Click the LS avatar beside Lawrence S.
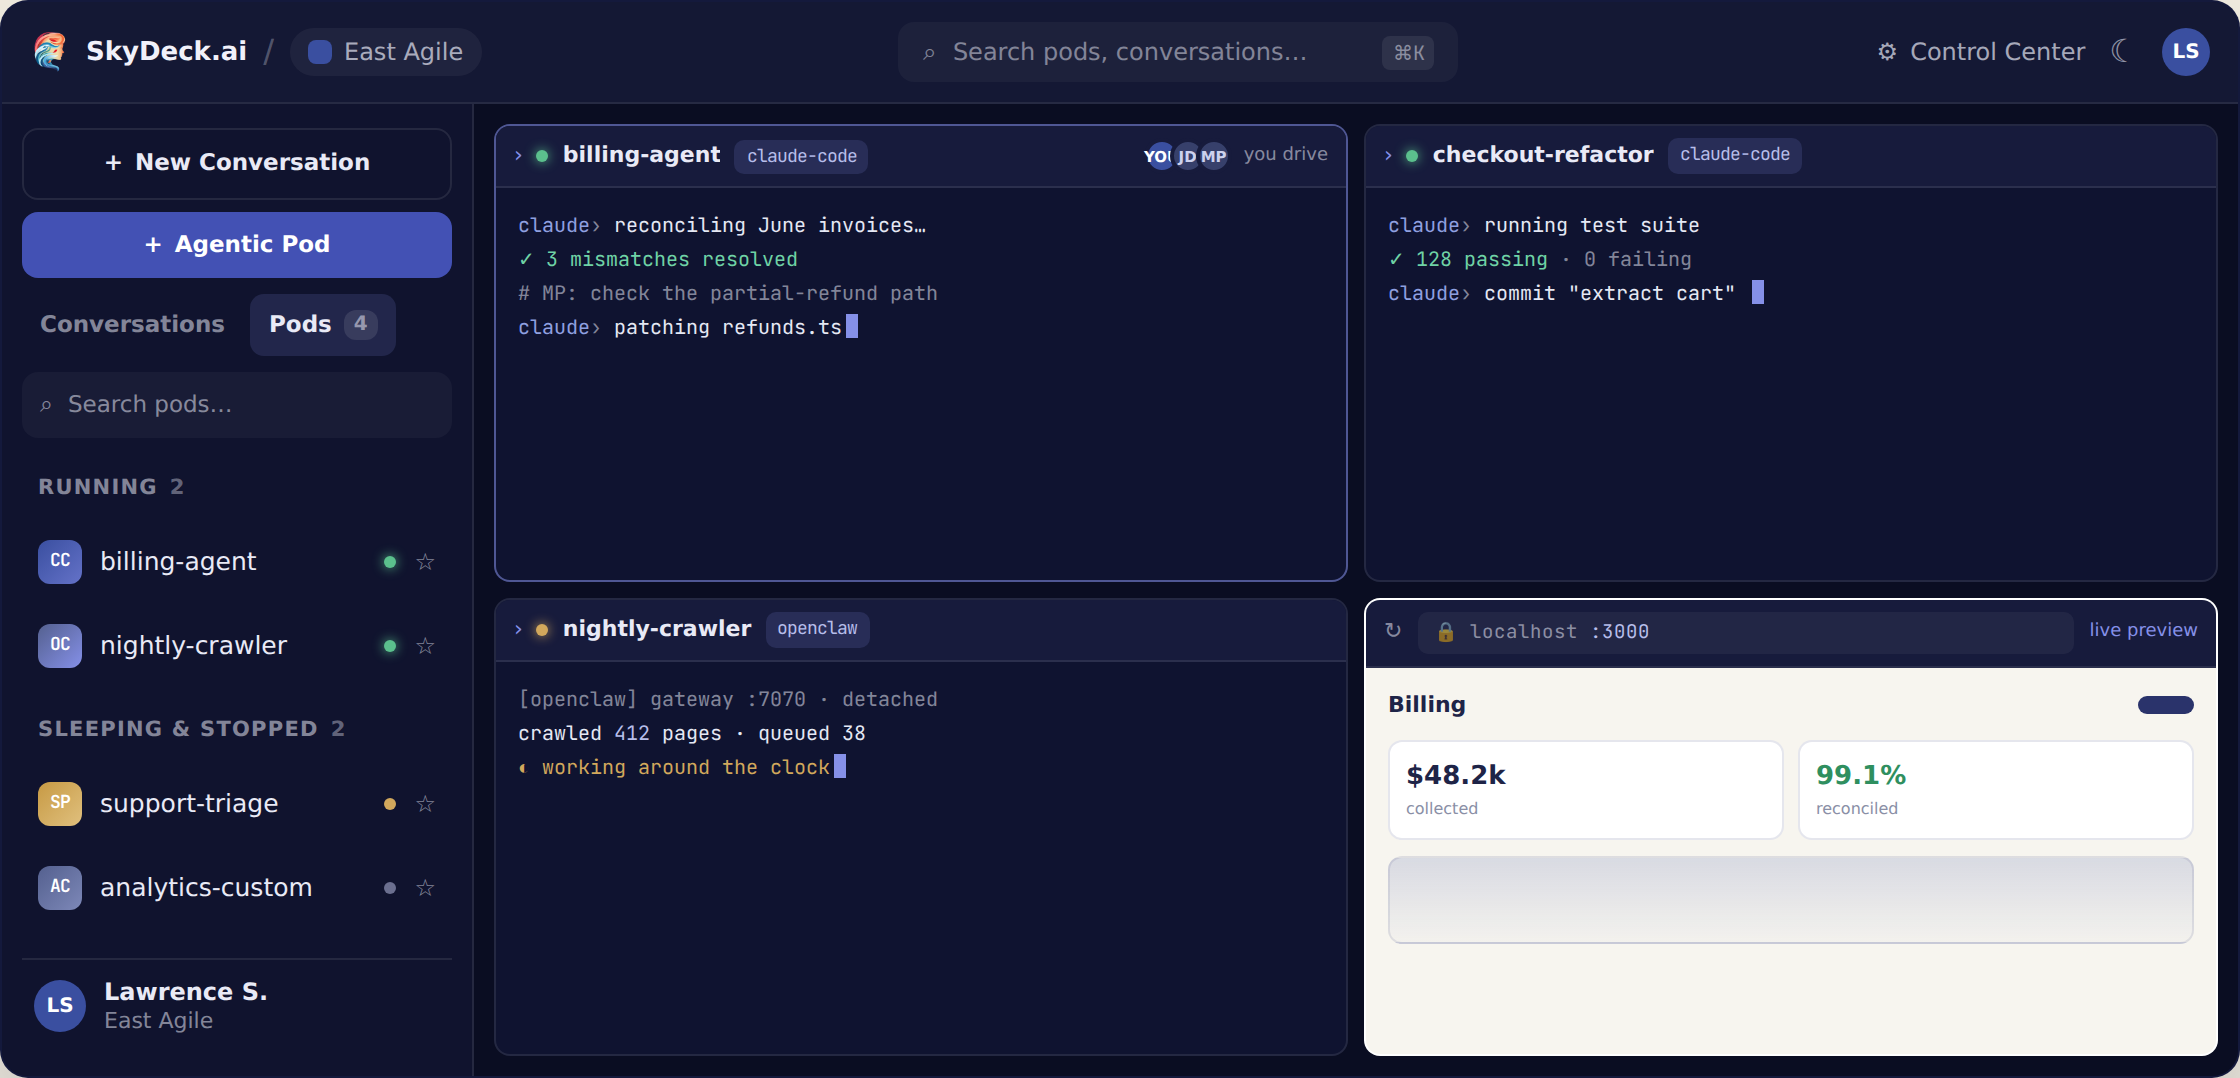 pos(60,1006)
